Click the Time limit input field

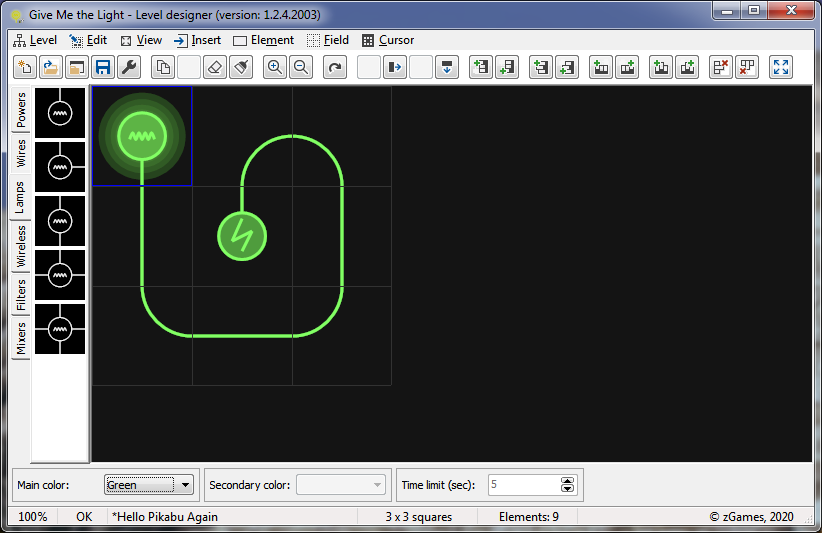point(523,485)
